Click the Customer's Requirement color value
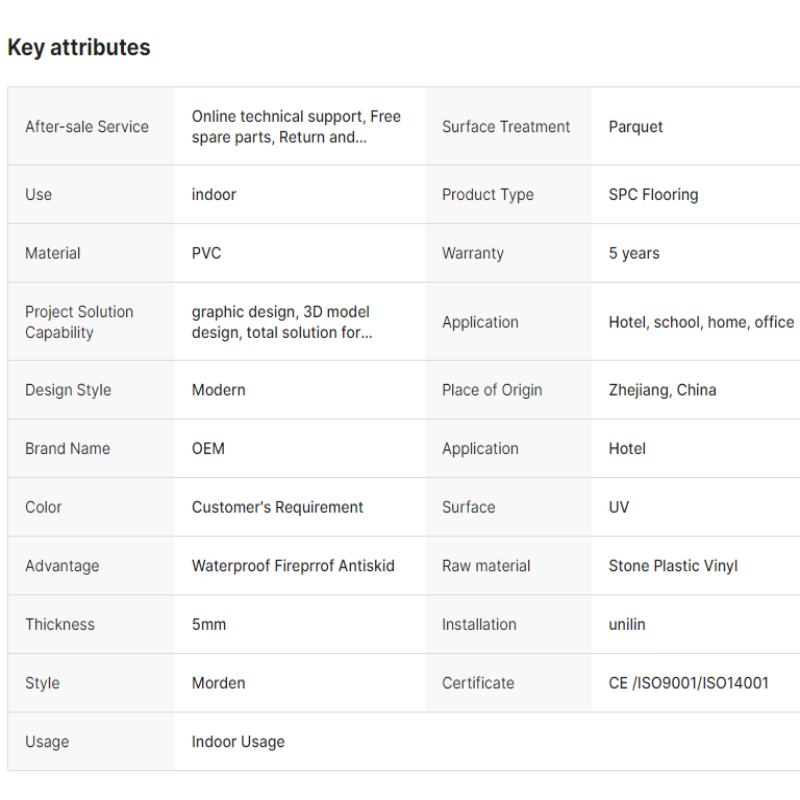Viewport: 800px width, 800px height. click(x=277, y=507)
